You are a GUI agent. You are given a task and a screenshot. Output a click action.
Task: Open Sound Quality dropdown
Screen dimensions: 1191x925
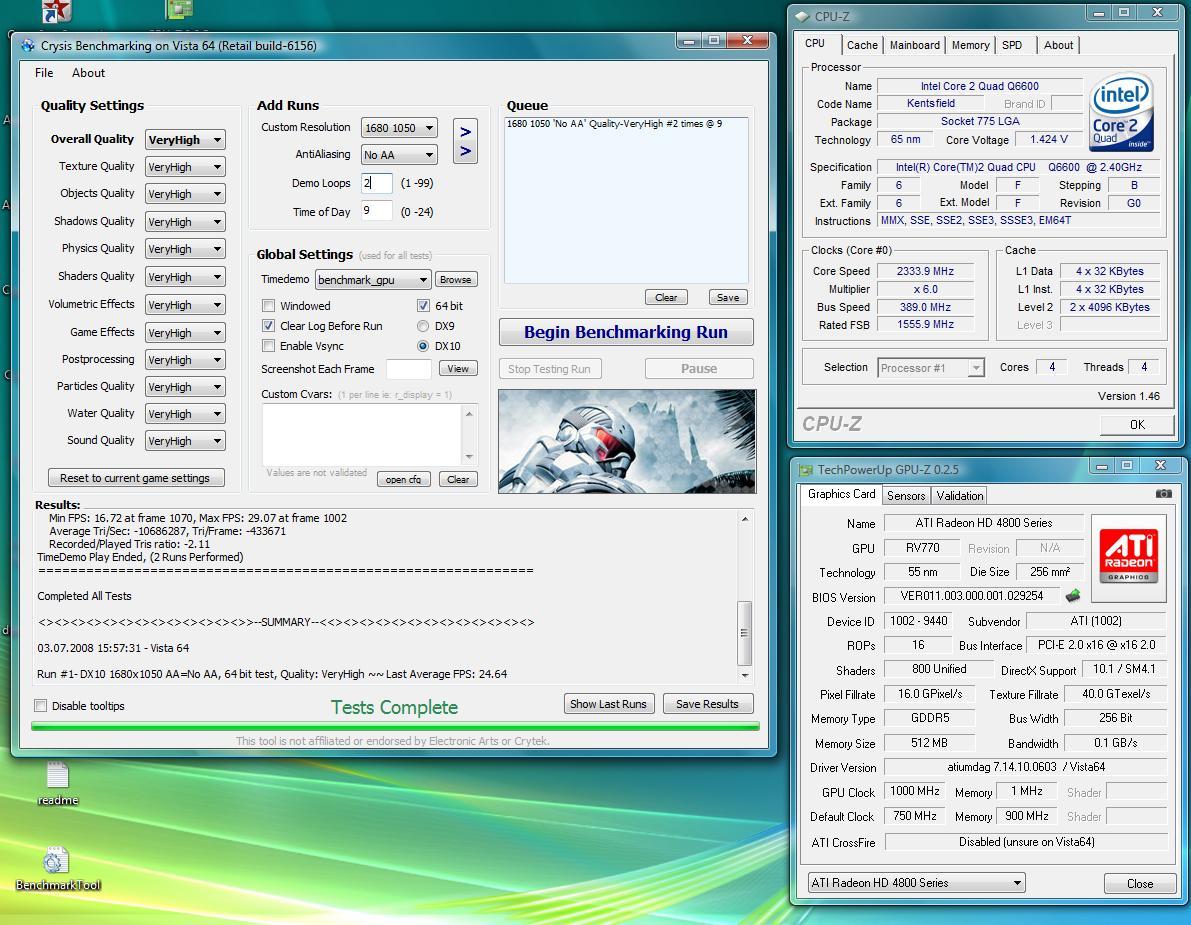[185, 441]
